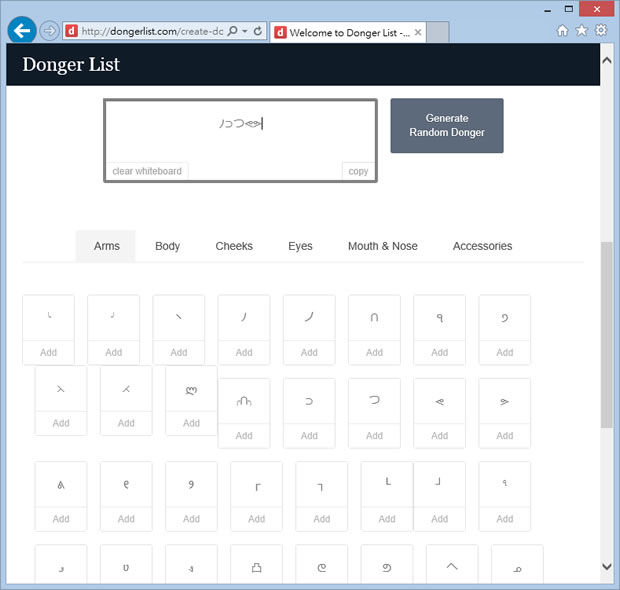Viewport: 620px width, 590px height.
Task: Add the ლ hand character
Action: point(191,423)
